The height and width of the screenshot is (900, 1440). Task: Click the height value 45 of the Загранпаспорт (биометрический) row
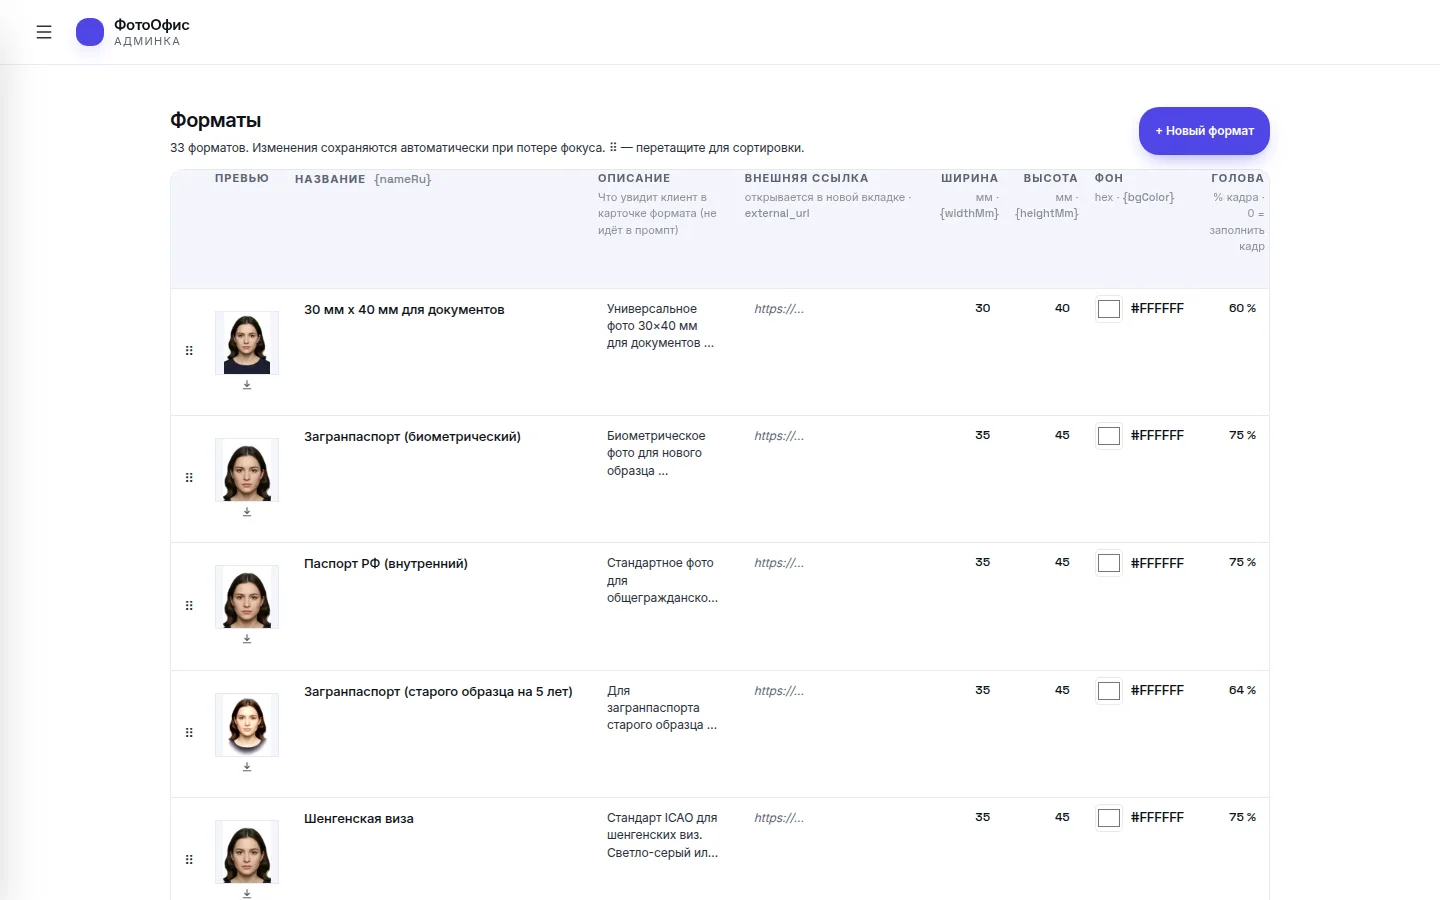[1048, 435]
